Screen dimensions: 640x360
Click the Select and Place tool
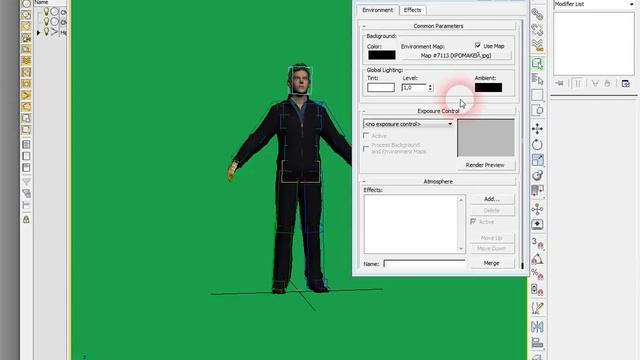tap(537, 176)
